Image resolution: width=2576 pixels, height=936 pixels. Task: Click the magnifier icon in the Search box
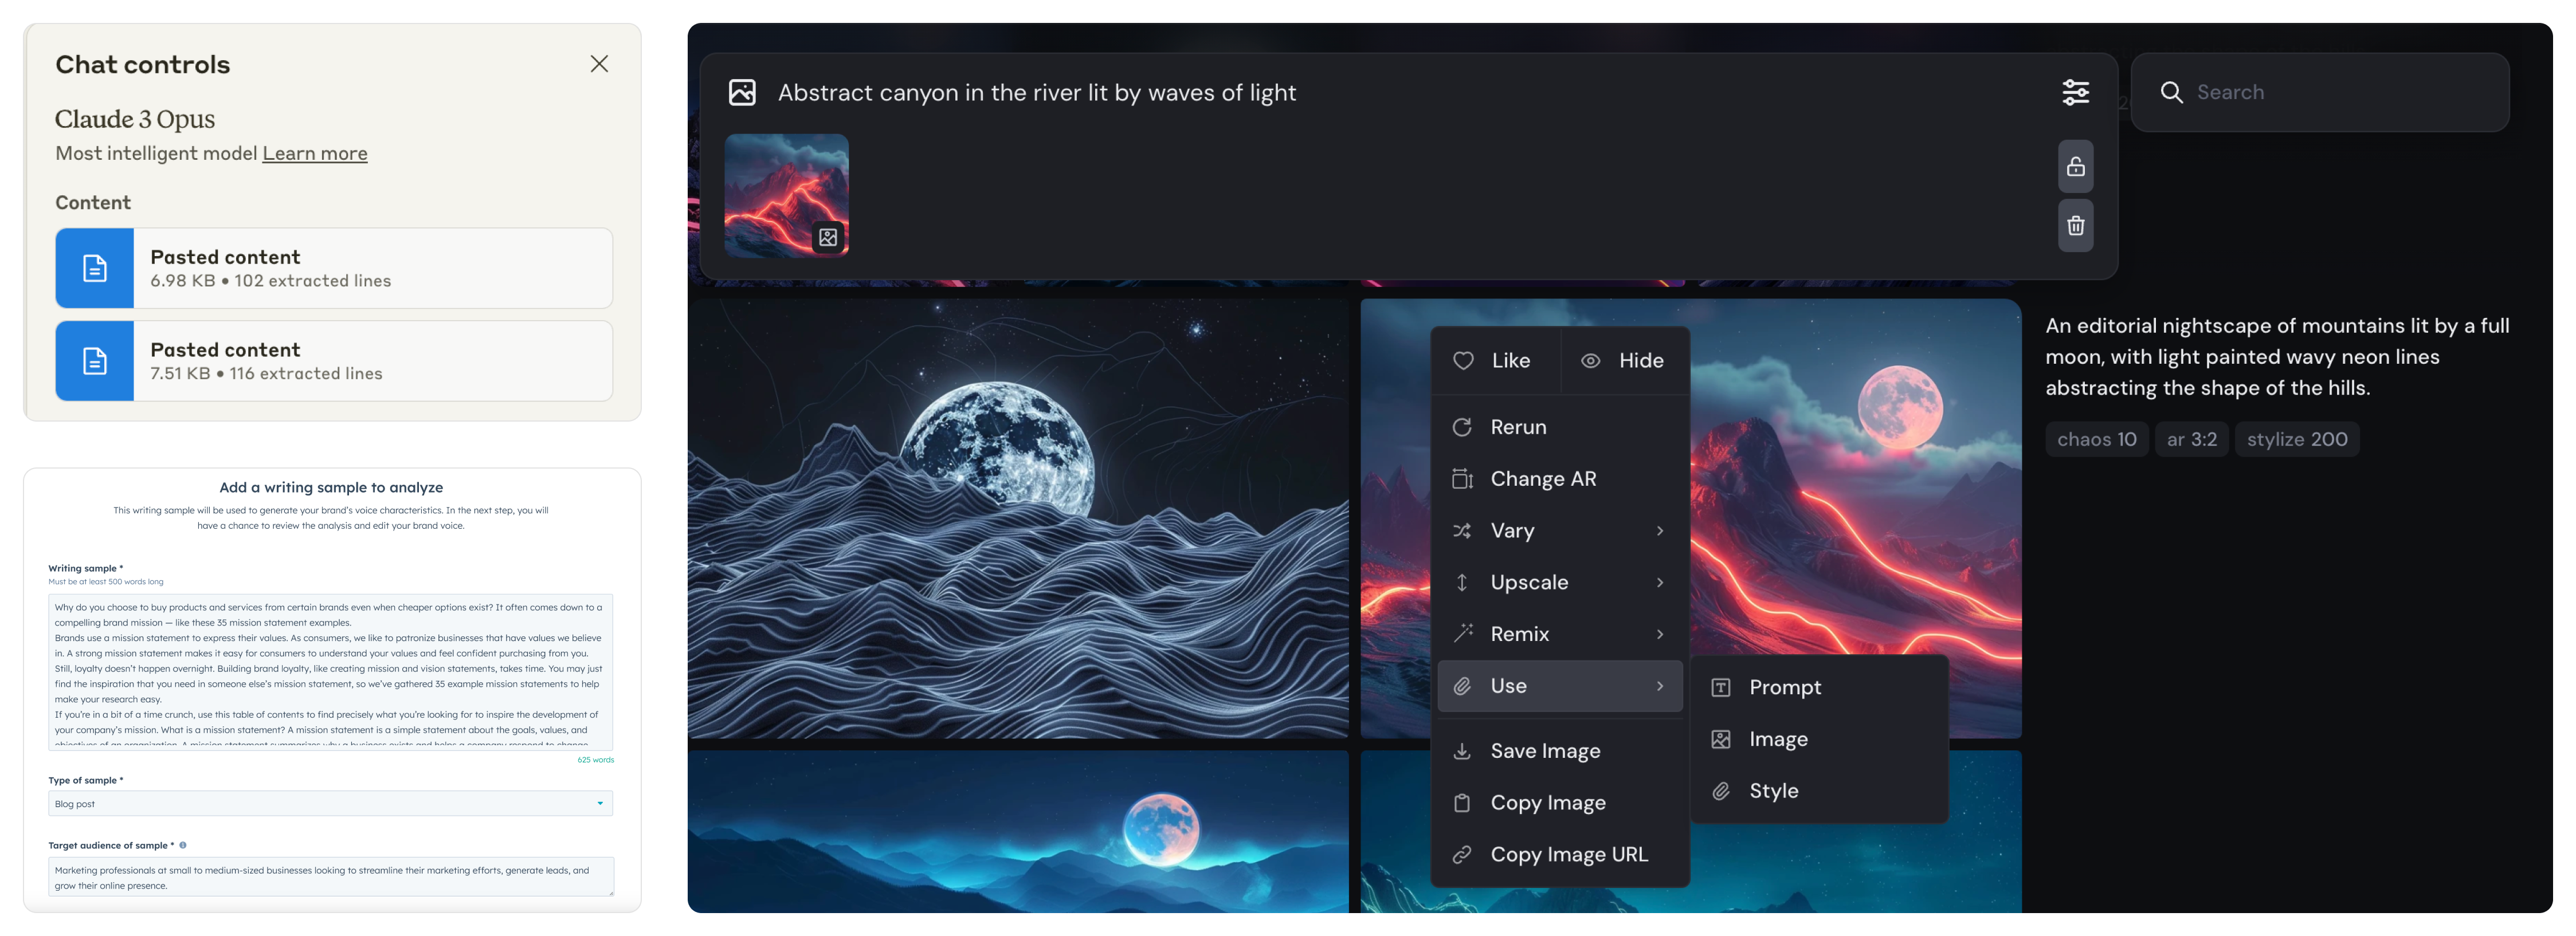[2171, 92]
